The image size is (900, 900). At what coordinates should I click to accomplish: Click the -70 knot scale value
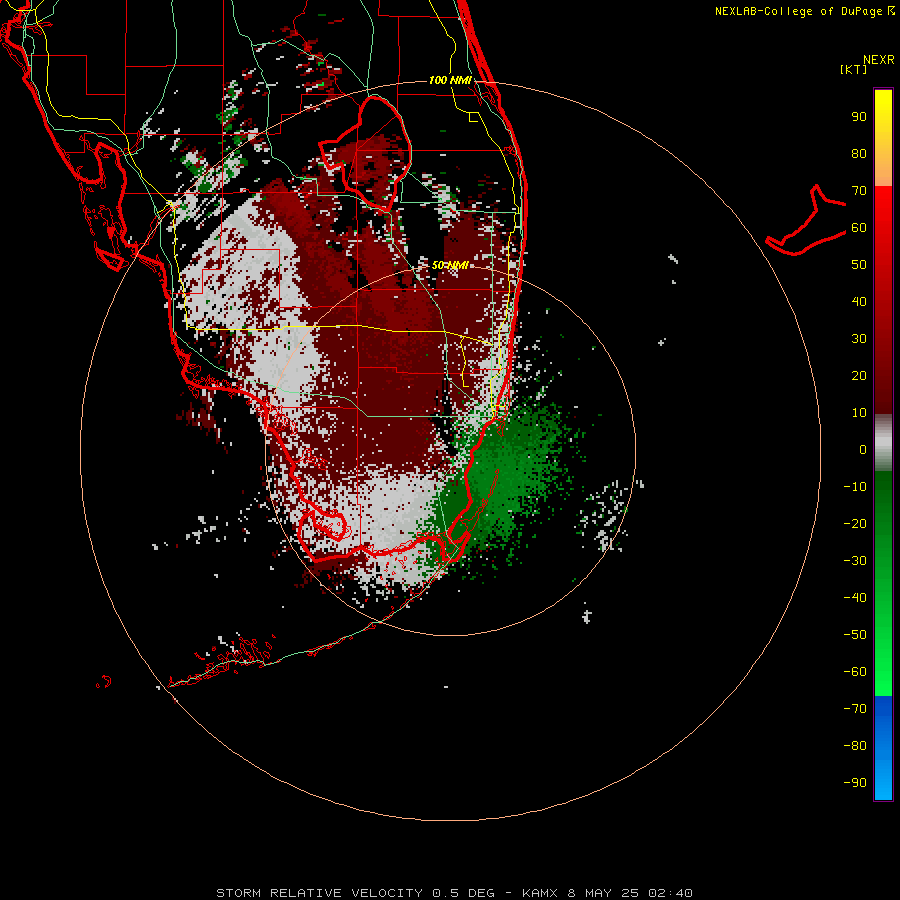point(855,708)
